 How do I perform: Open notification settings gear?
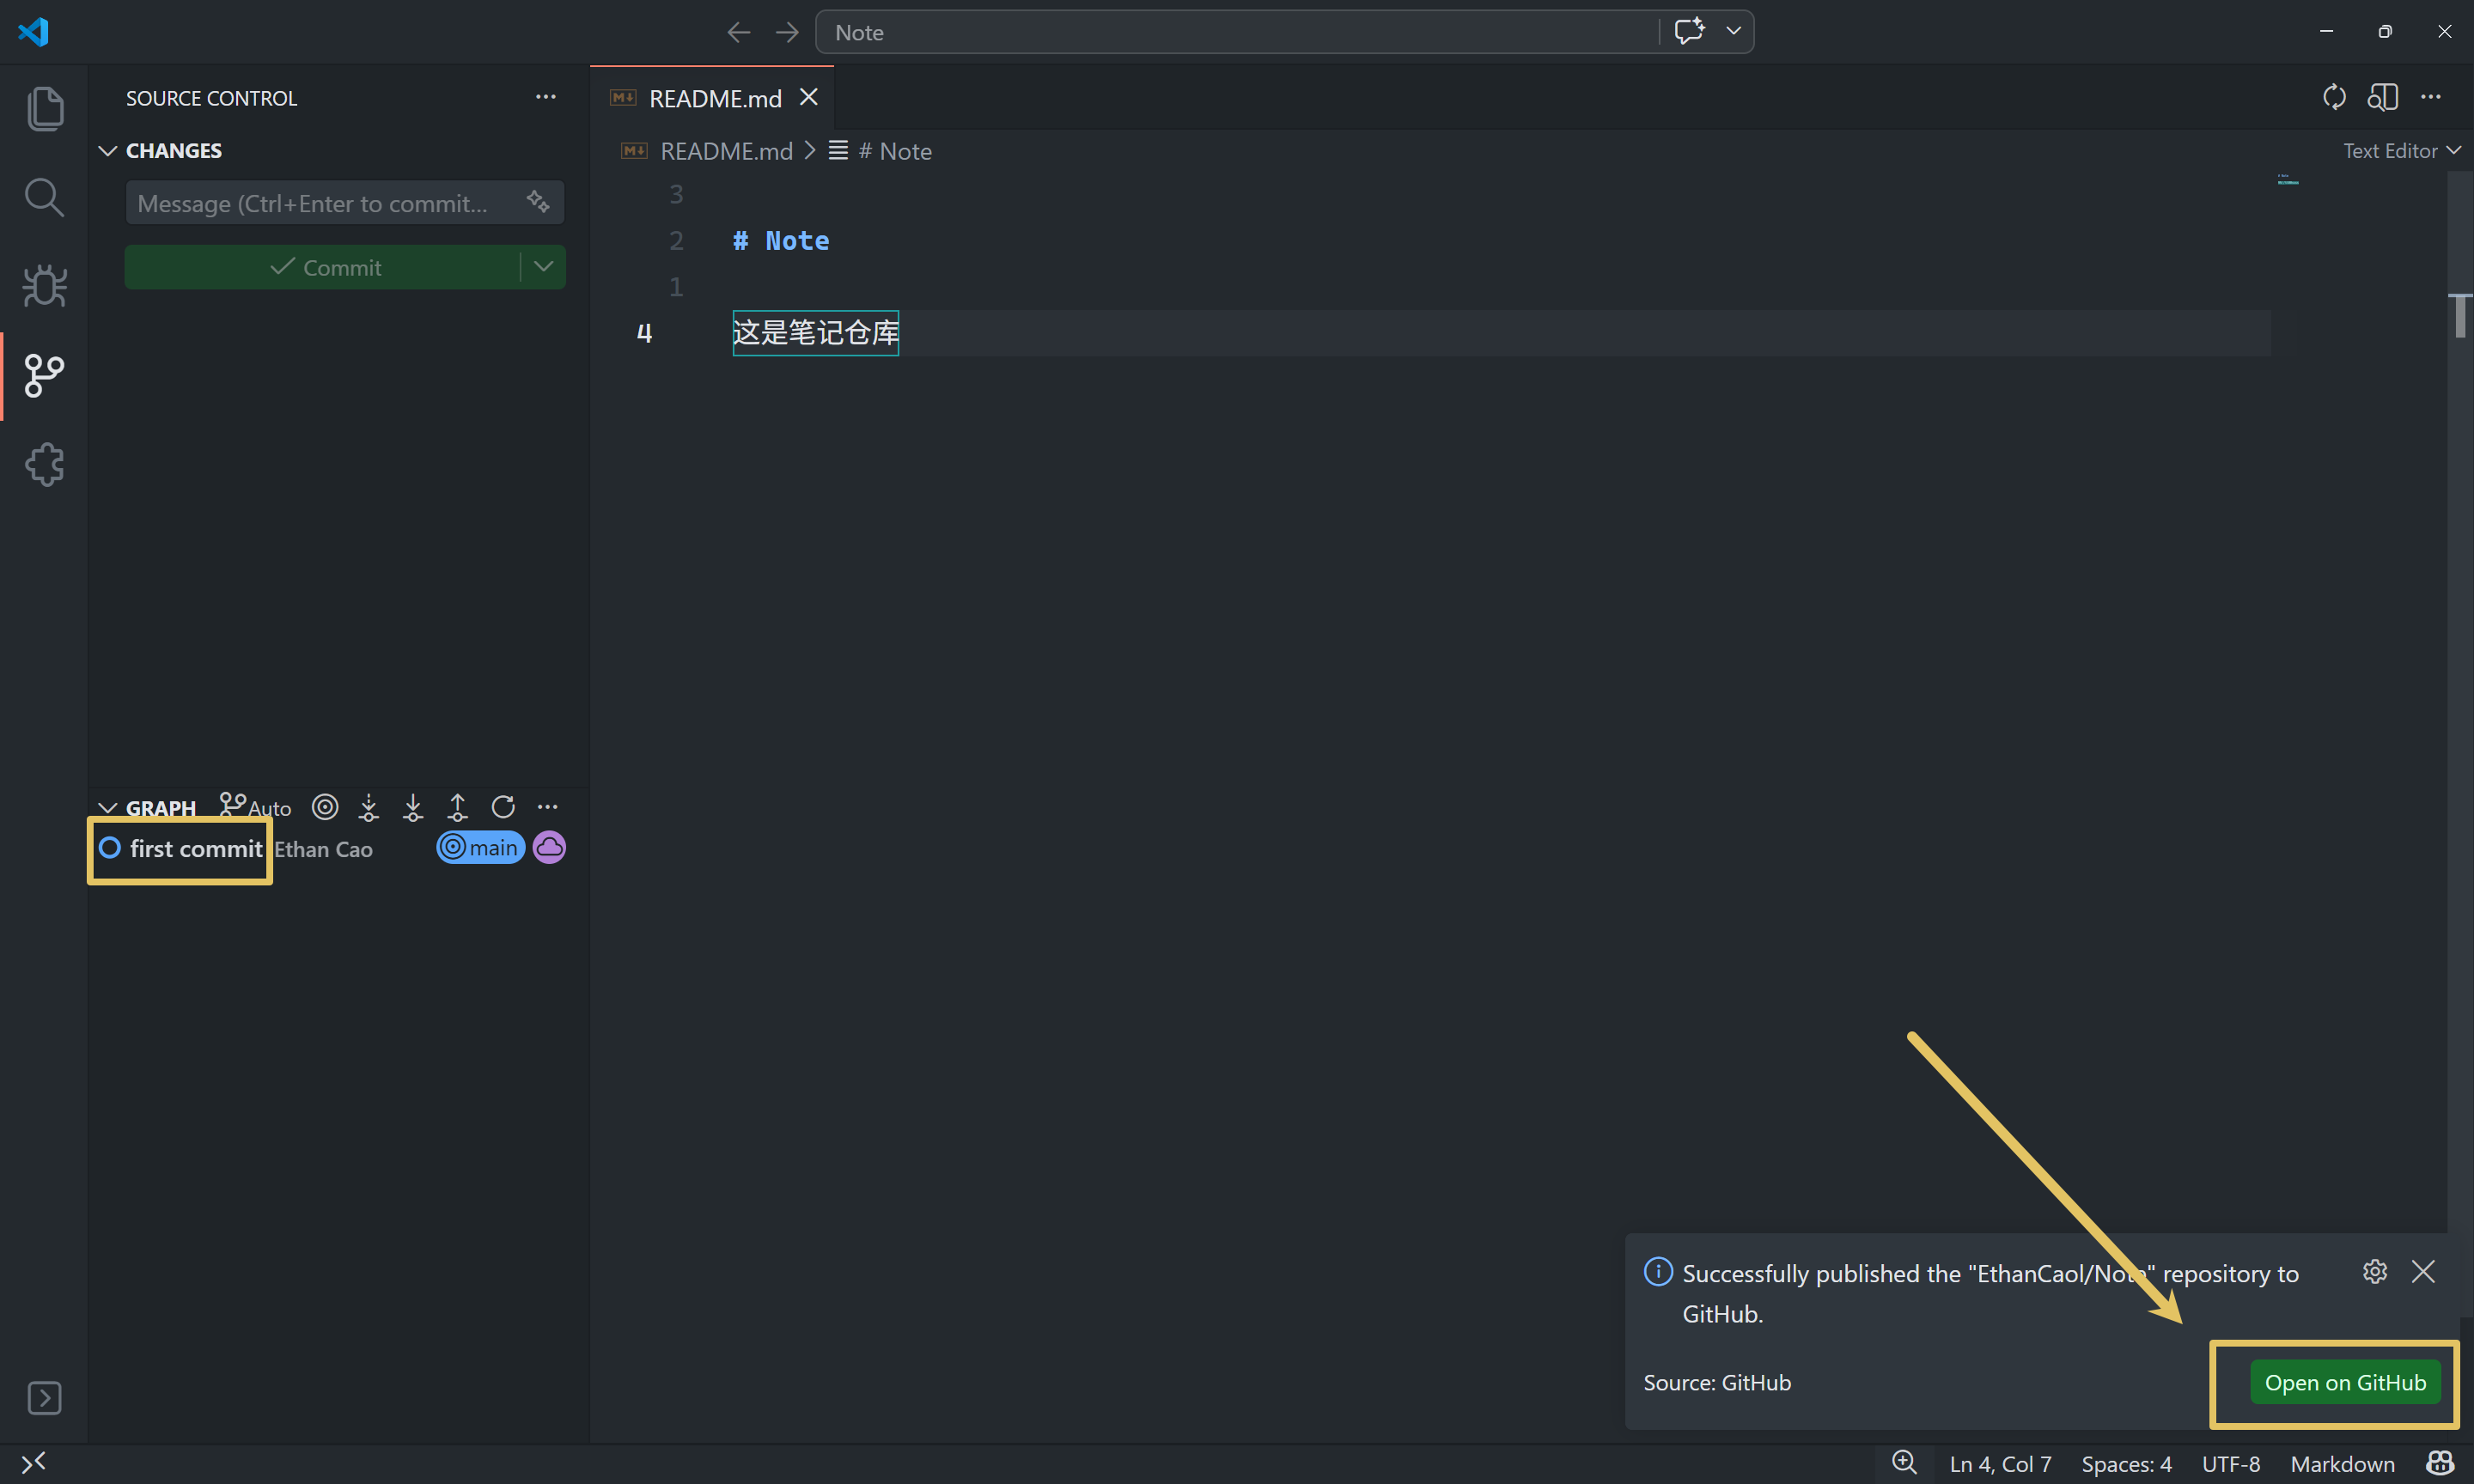pyautogui.click(x=2375, y=1271)
